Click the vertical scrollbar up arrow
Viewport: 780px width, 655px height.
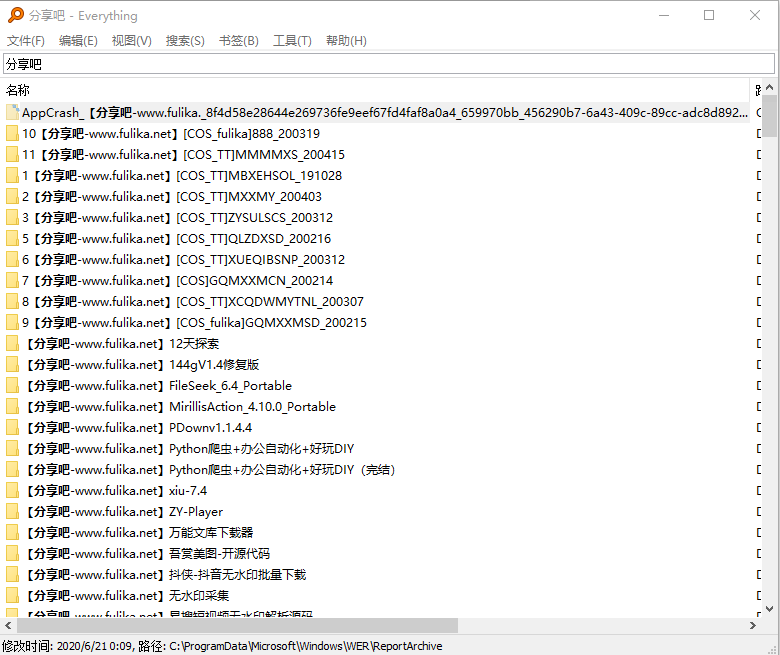pos(770,88)
